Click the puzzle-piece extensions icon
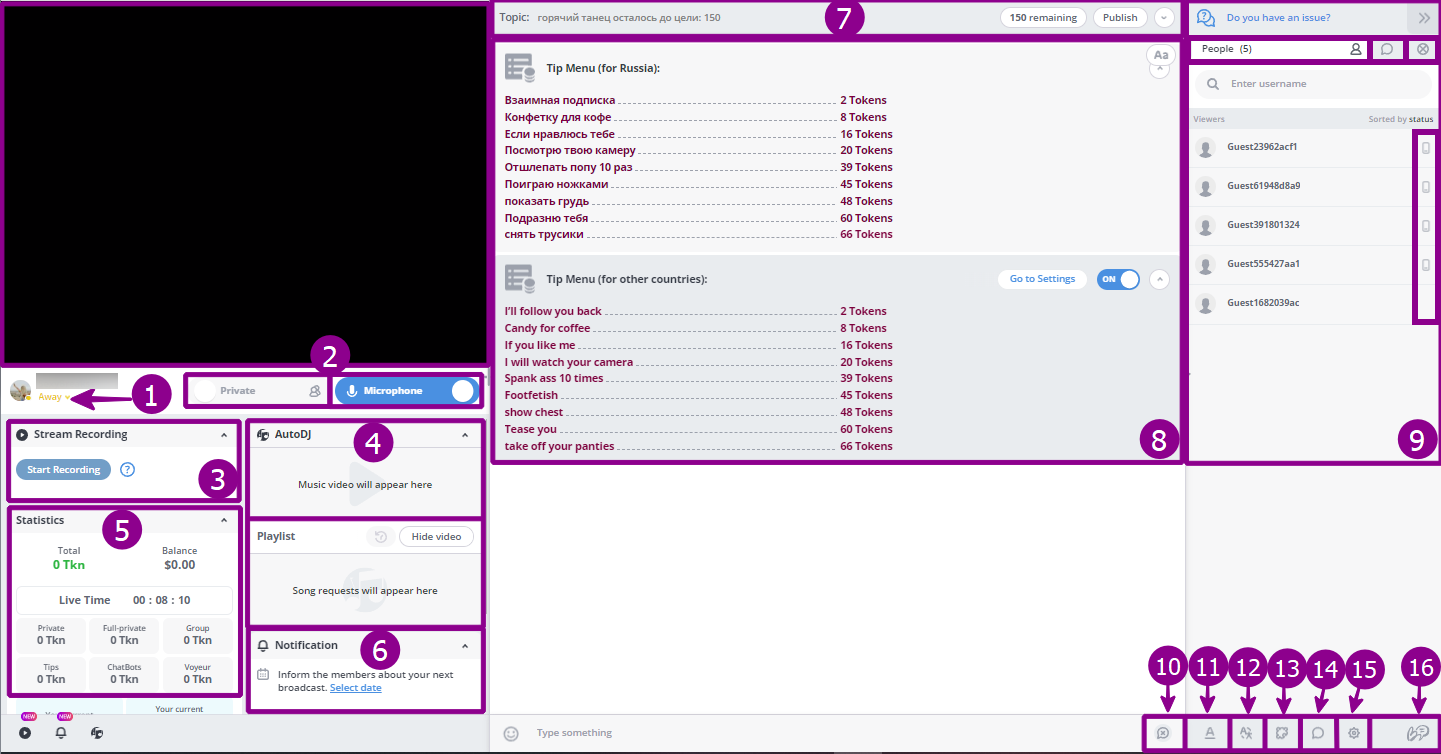Viewport: 1441px width, 754px height. pos(1281,733)
